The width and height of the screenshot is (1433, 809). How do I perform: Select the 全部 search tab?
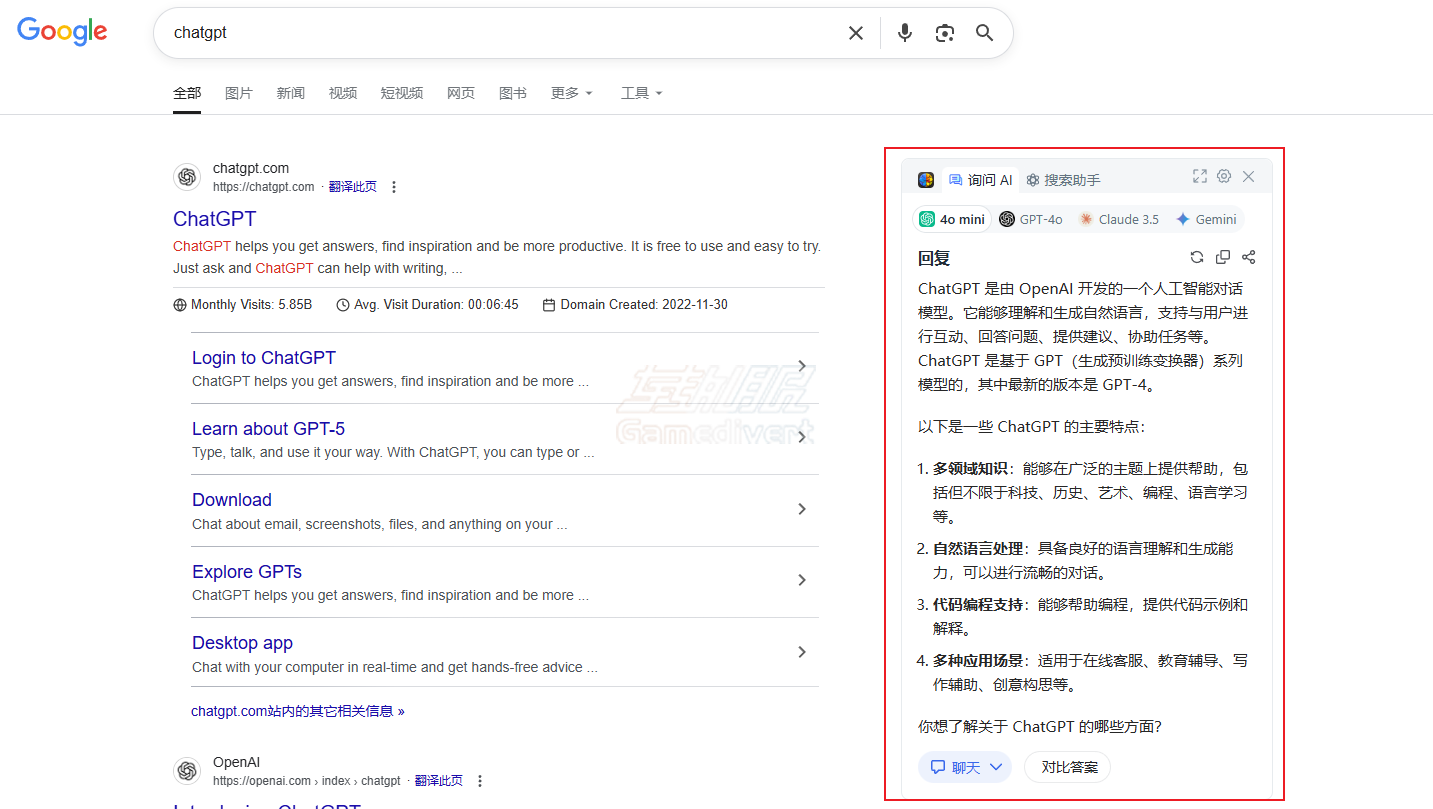(187, 93)
